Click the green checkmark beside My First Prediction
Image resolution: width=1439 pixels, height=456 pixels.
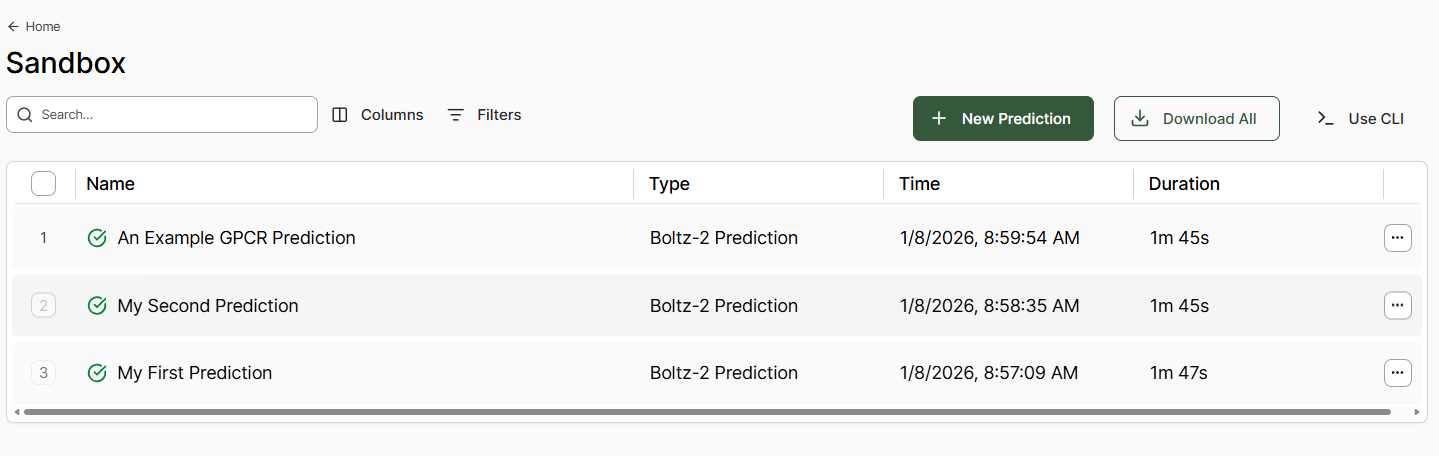point(97,373)
